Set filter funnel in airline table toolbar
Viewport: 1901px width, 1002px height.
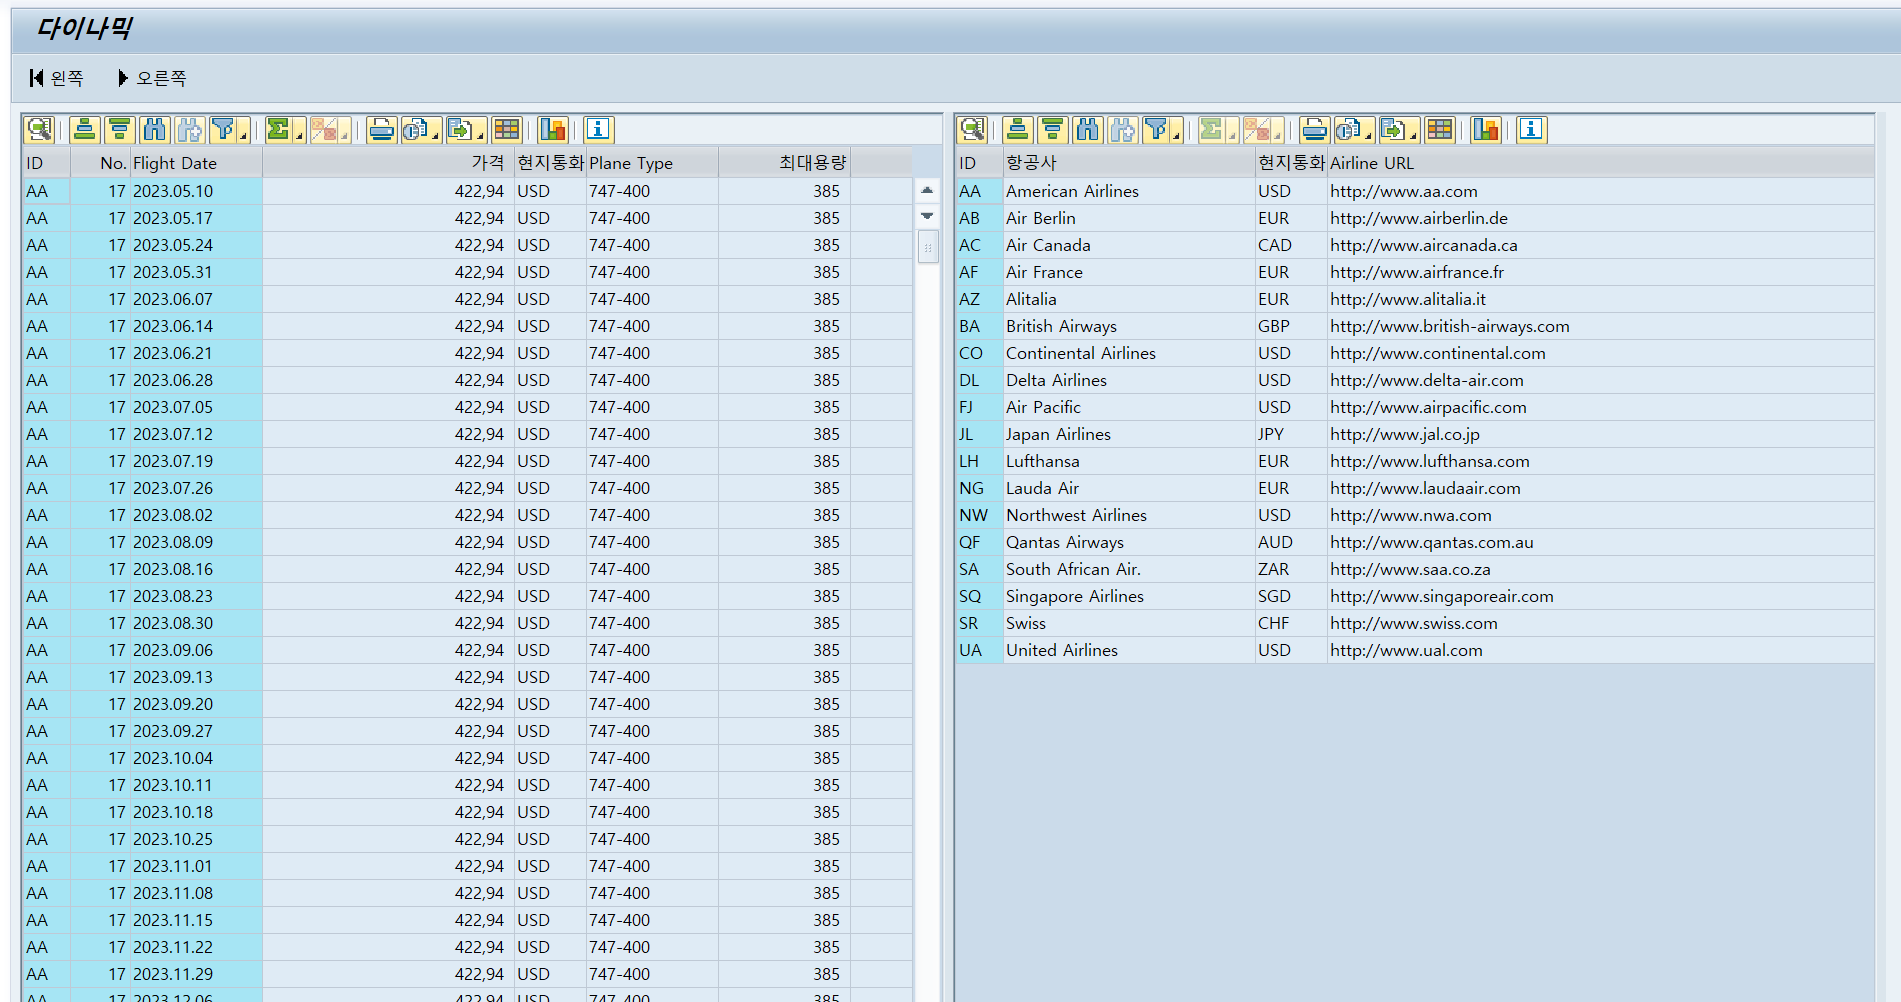1156,129
